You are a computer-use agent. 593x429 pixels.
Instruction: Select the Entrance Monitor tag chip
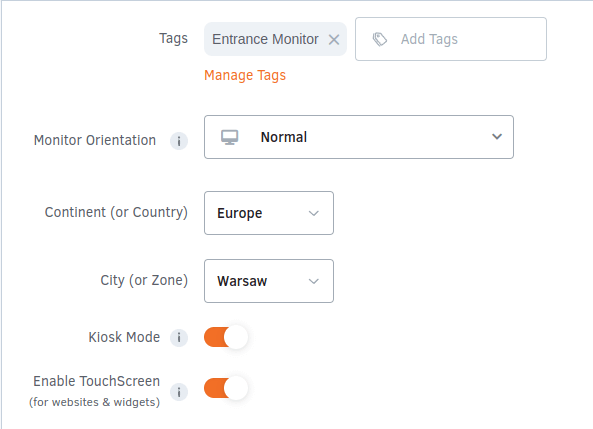(x=275, y=39)
